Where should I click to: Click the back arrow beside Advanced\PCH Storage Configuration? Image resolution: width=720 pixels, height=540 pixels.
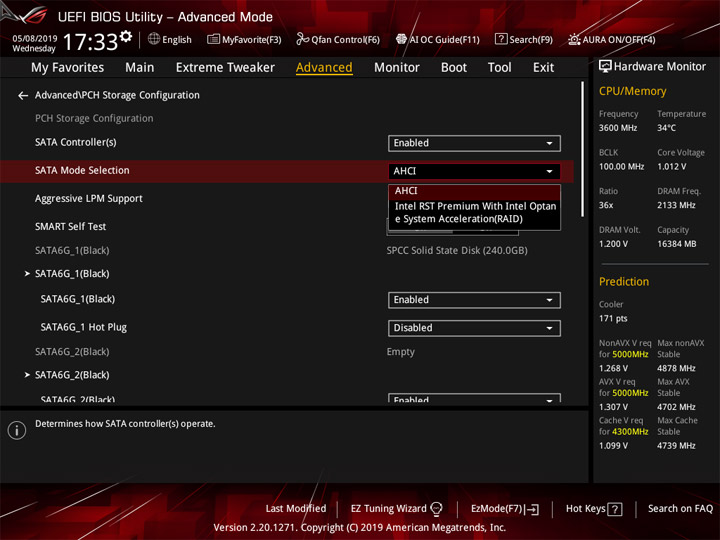[22, 96]
